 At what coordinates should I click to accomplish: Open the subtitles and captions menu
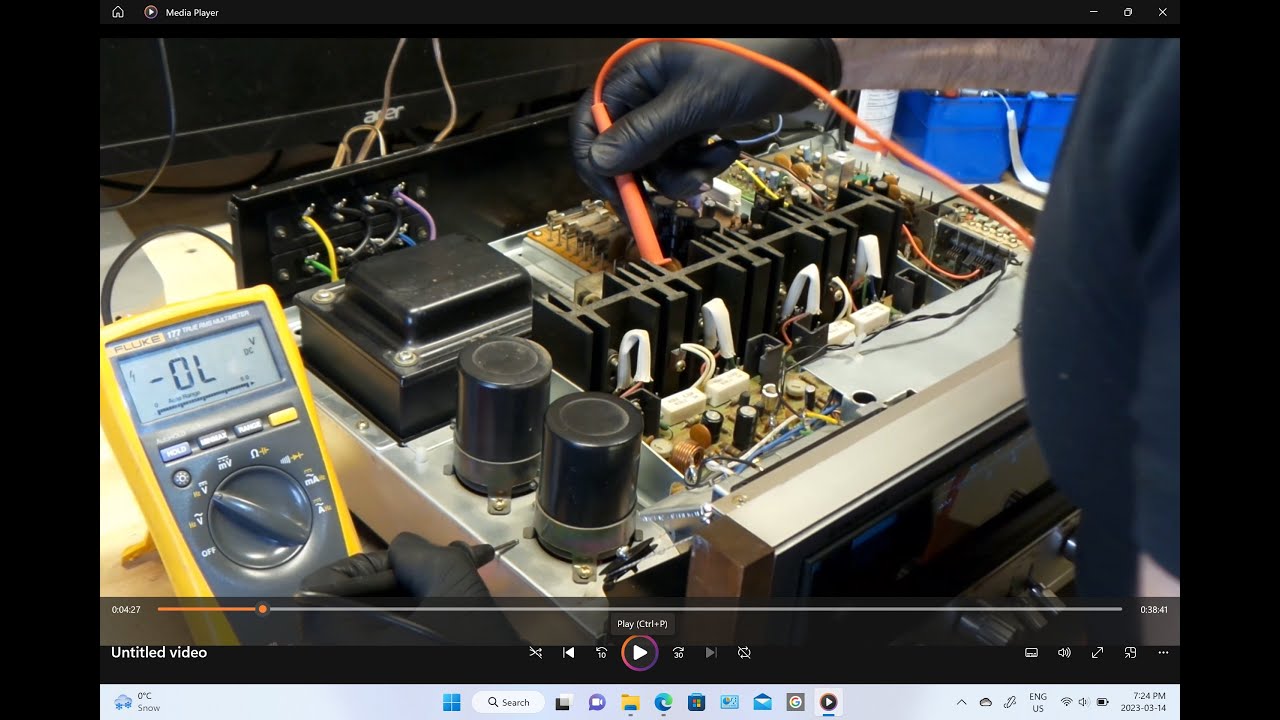1031,652
